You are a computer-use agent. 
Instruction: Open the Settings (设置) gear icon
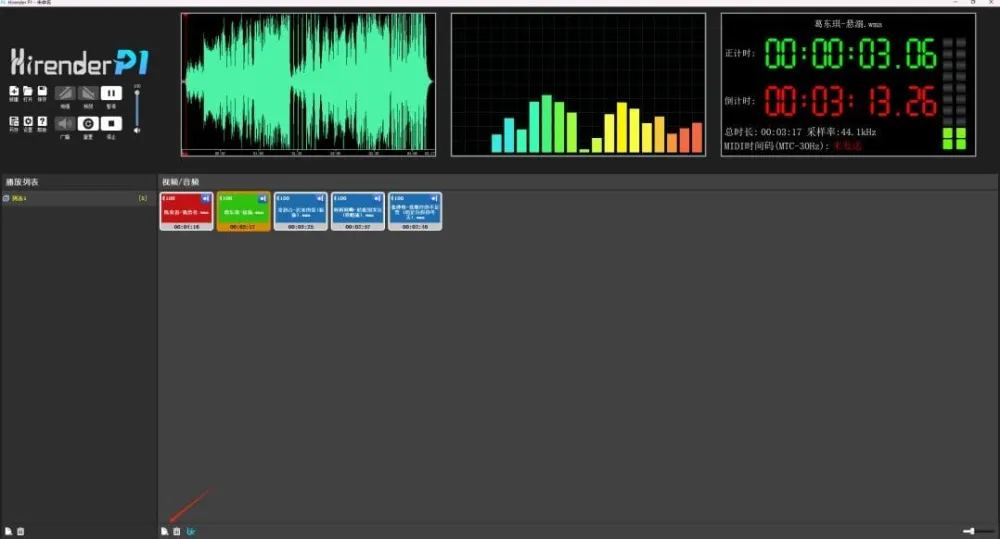tap(28, 122)
